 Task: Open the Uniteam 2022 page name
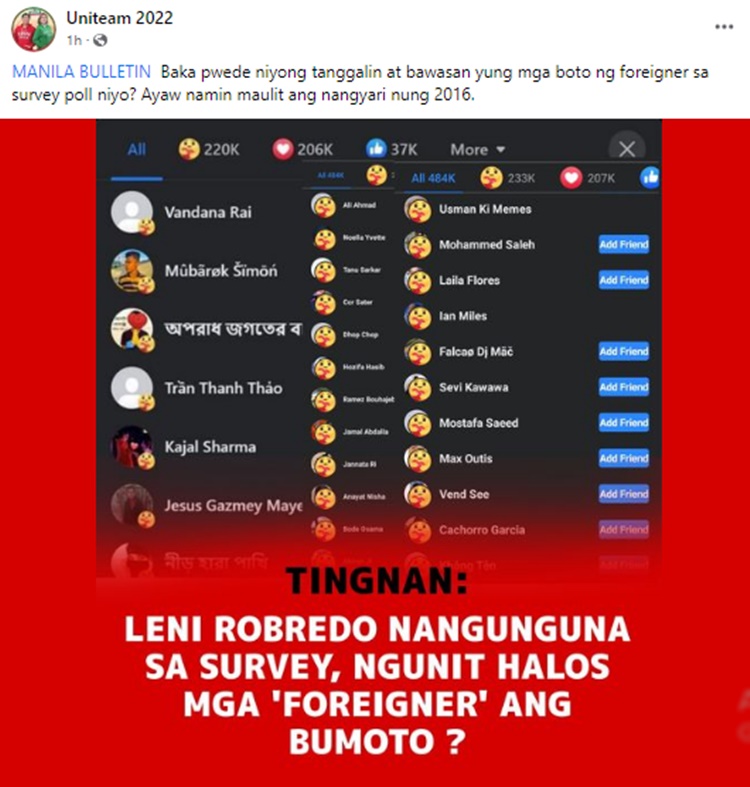tap(119, 18)
